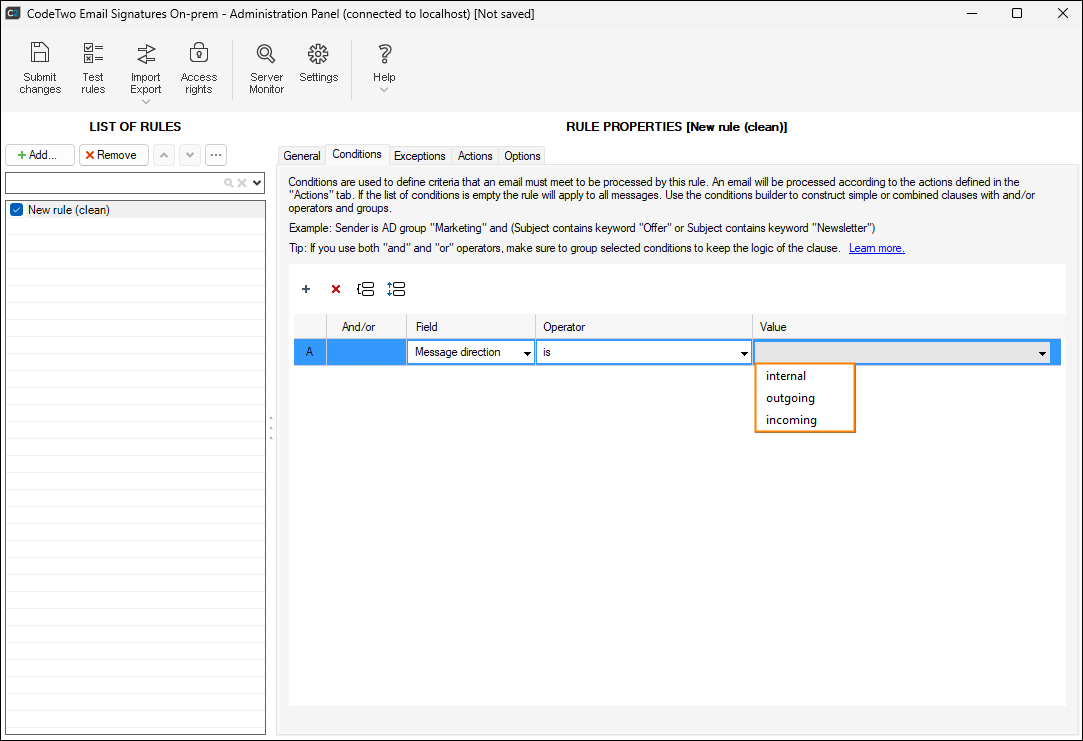
Task: Choose "outgoing" from the value list
Action: pyautogui.click(x=790, y=398)
